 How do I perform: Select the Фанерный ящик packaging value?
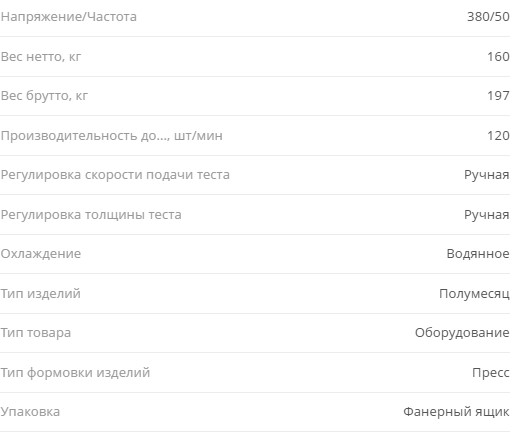456,412
